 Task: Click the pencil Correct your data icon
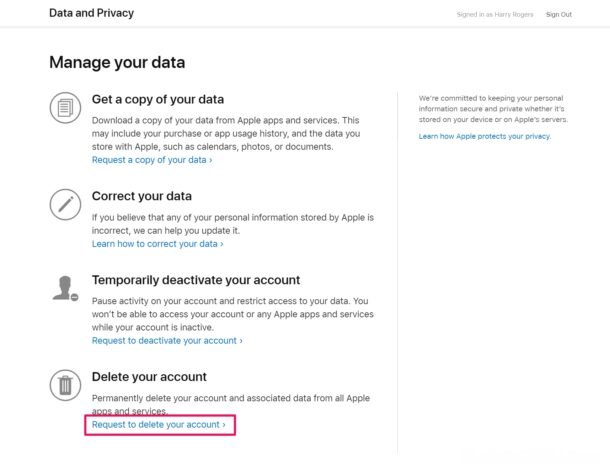point(65,205)
